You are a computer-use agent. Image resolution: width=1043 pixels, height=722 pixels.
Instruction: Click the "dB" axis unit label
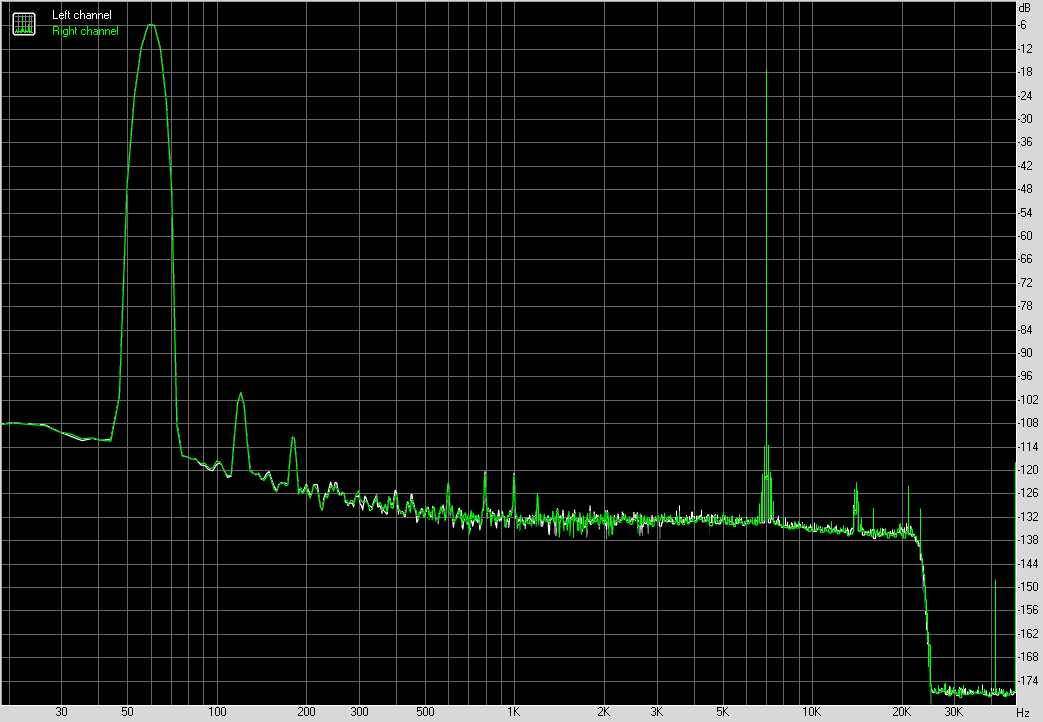(1024, 8)
